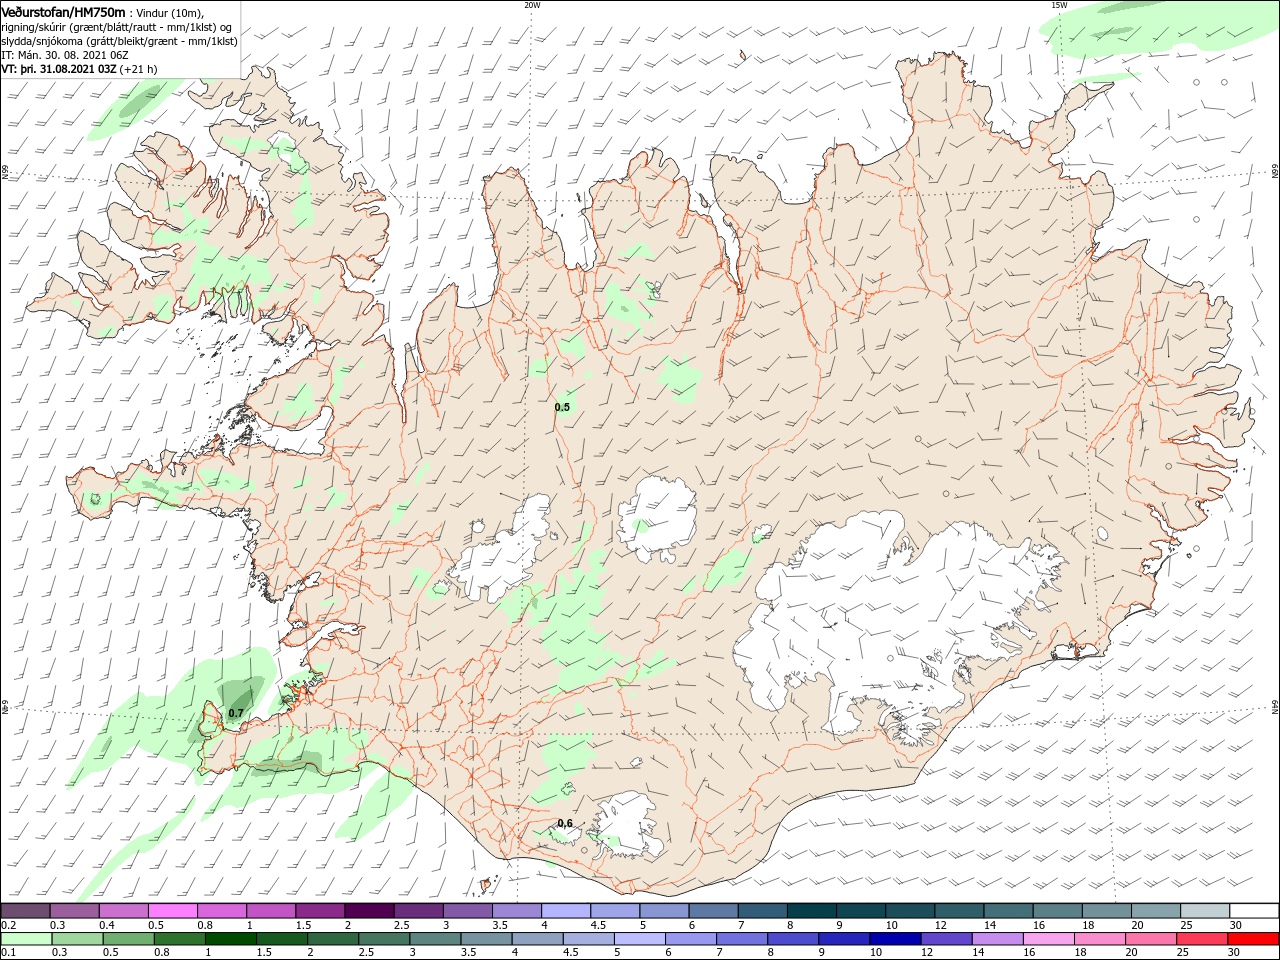Click the 0.5 precipitation value in north-central Iceland

[562, 407]
